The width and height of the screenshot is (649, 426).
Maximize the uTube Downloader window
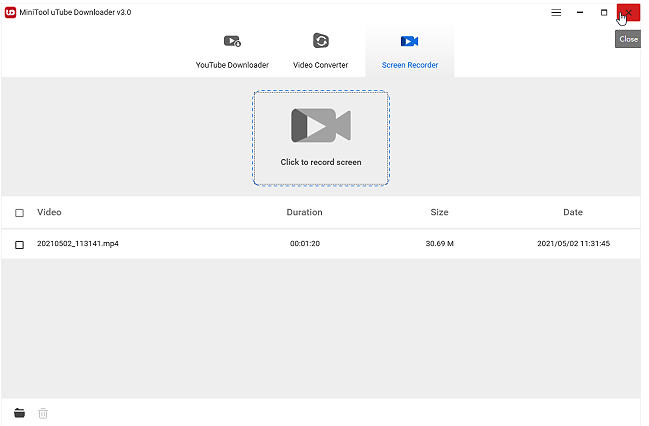tap(604, 12)
